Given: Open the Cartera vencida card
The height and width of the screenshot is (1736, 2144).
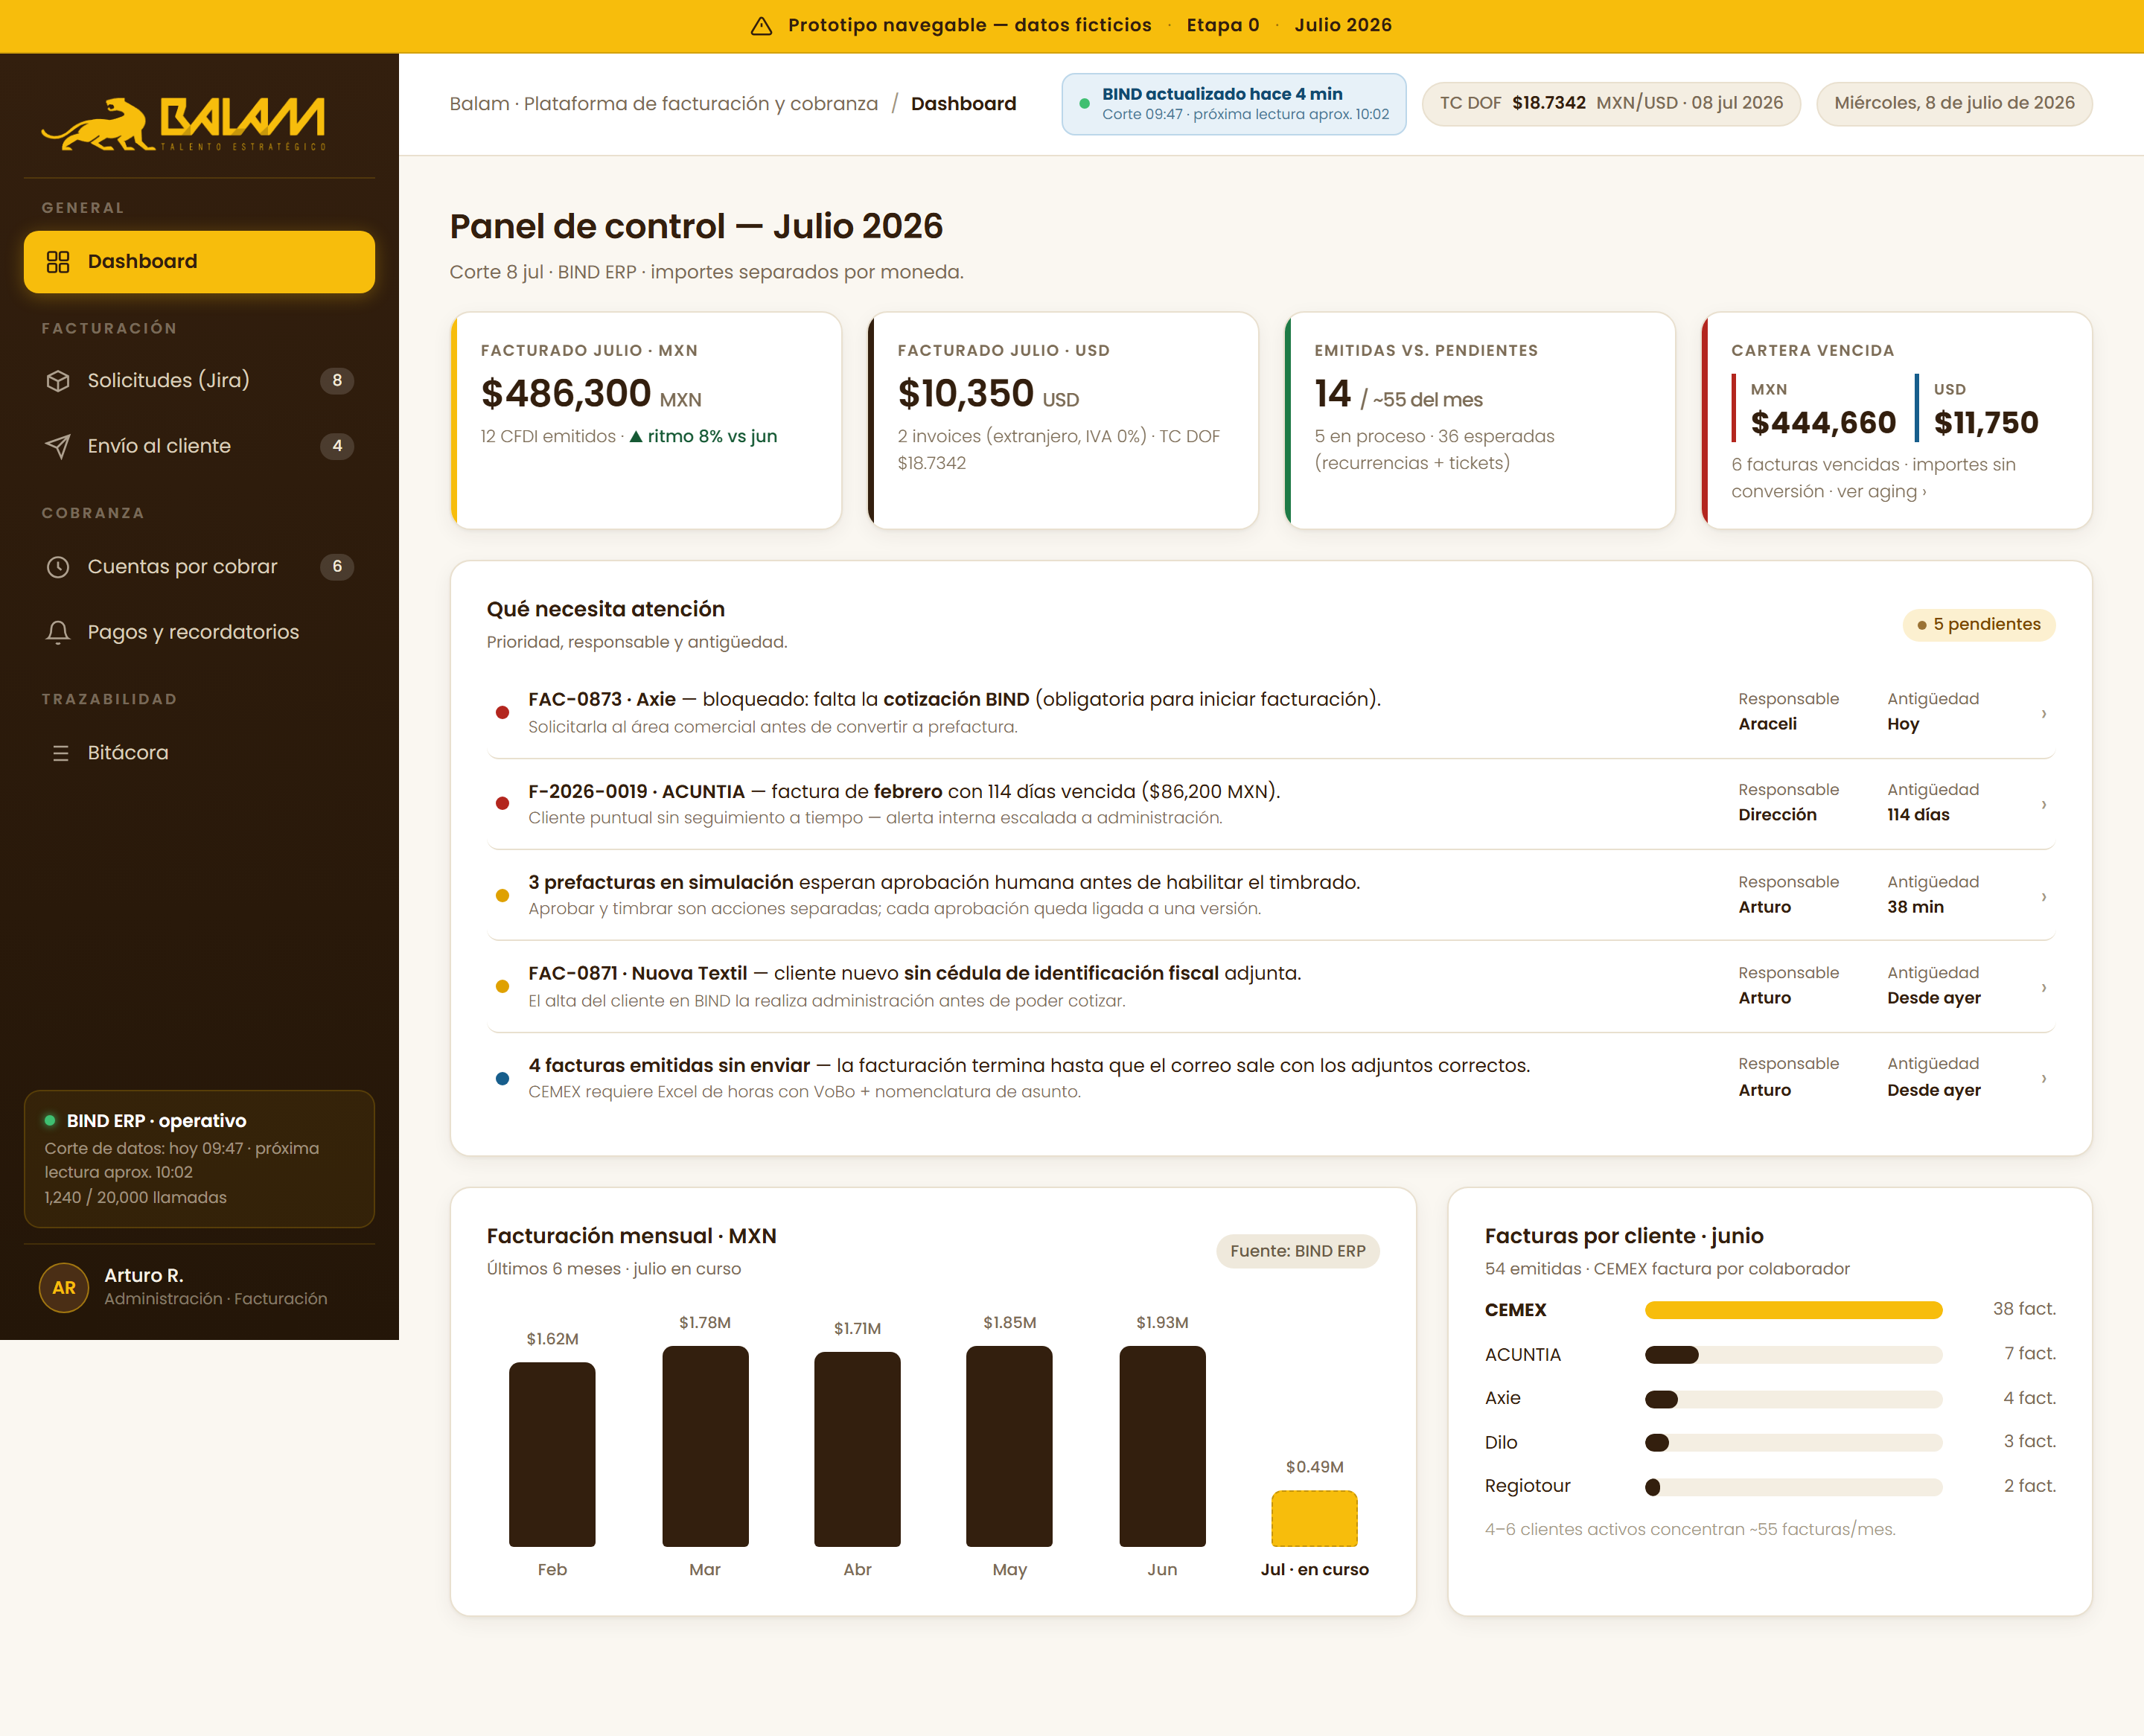Looking at the screenshot, I should click(x=1897, y=421).
